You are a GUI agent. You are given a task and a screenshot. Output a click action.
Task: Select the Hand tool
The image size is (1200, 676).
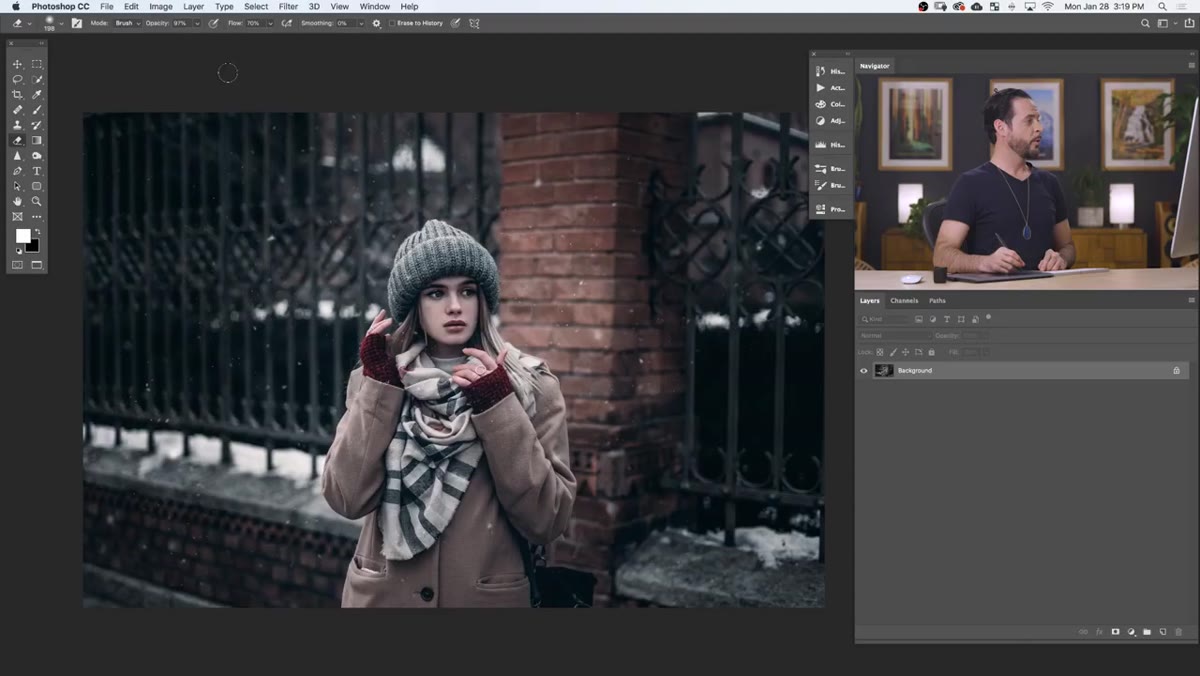click(x=17, y=201)
